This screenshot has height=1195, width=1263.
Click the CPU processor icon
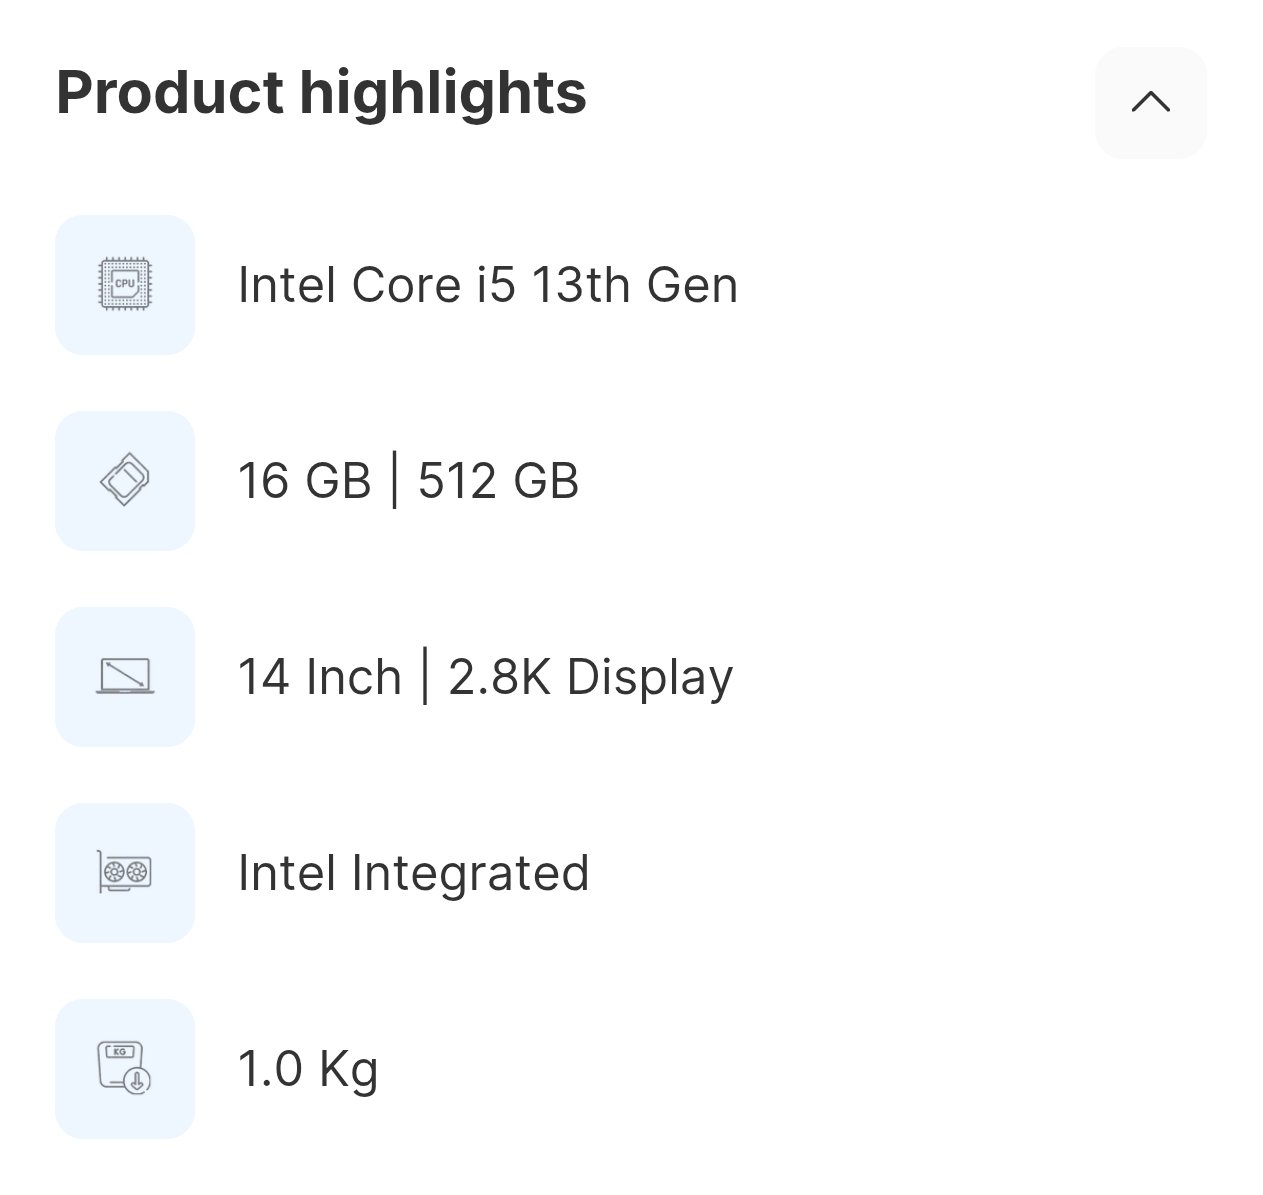(x=125, y=285)
